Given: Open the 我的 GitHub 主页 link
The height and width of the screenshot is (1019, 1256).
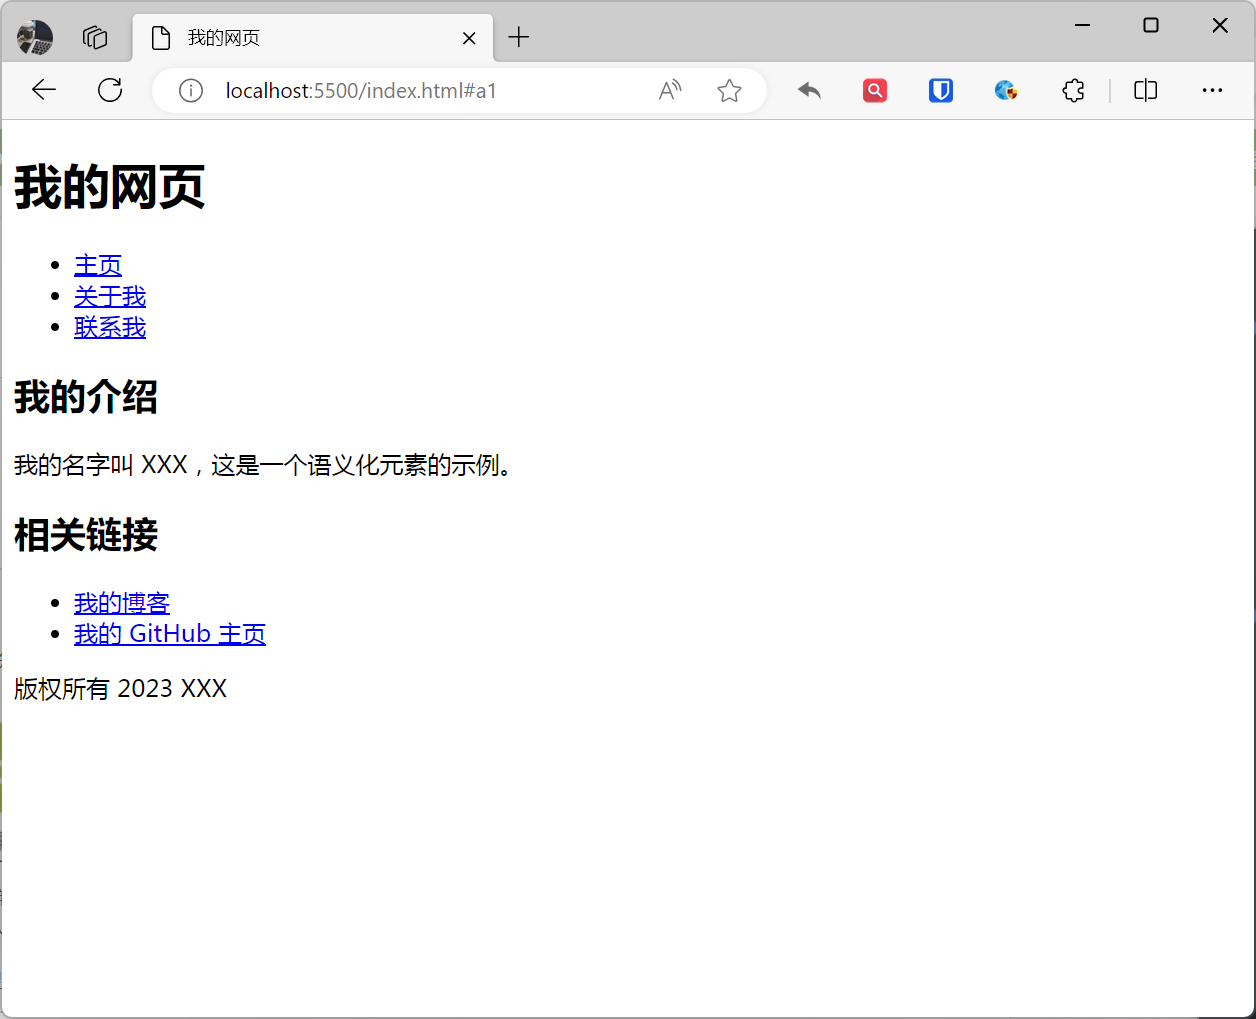Looking at the screenshot, I should [x=169, y=633].
